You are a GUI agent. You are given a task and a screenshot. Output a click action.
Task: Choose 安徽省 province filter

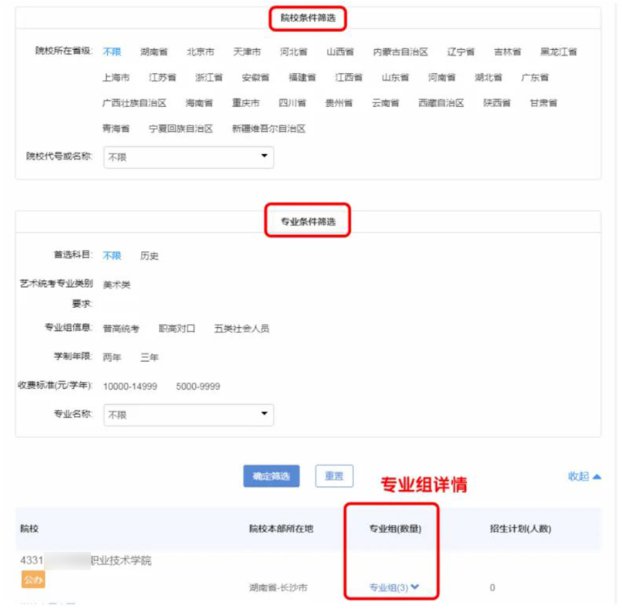pyautogui.click(x=255, y=77)
